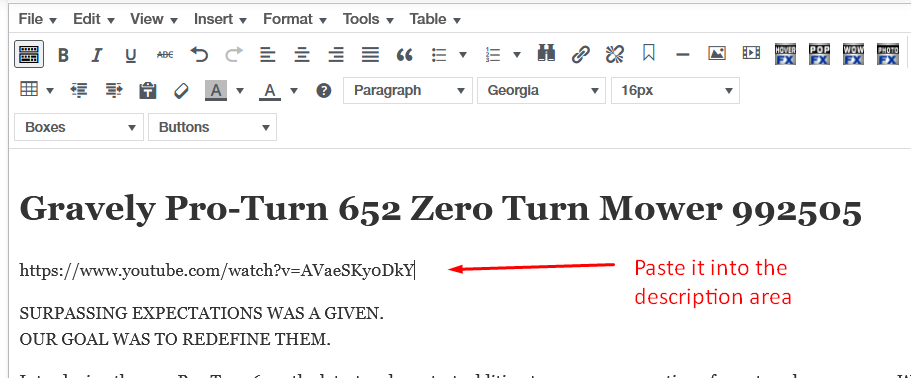
Task: Center align the text
Action: click(302, 55)
